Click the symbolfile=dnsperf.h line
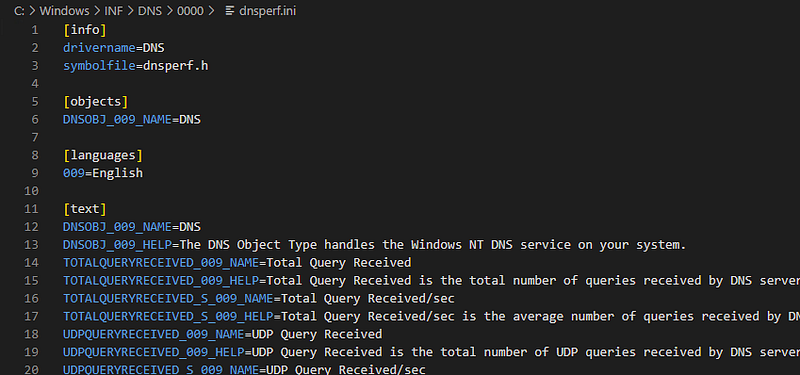This screenshot has height=375, width=800. [136, 66]
